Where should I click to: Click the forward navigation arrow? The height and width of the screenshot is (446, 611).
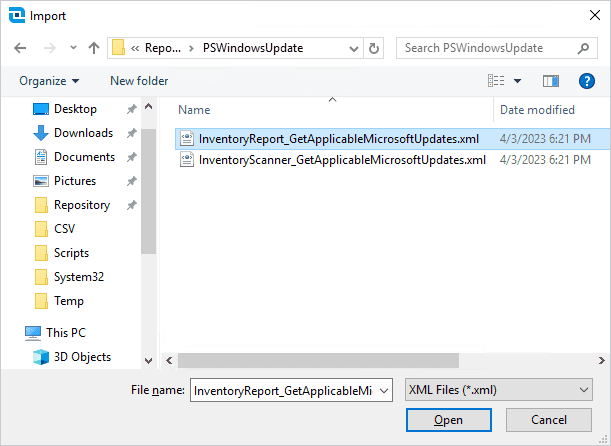[49, 48]
